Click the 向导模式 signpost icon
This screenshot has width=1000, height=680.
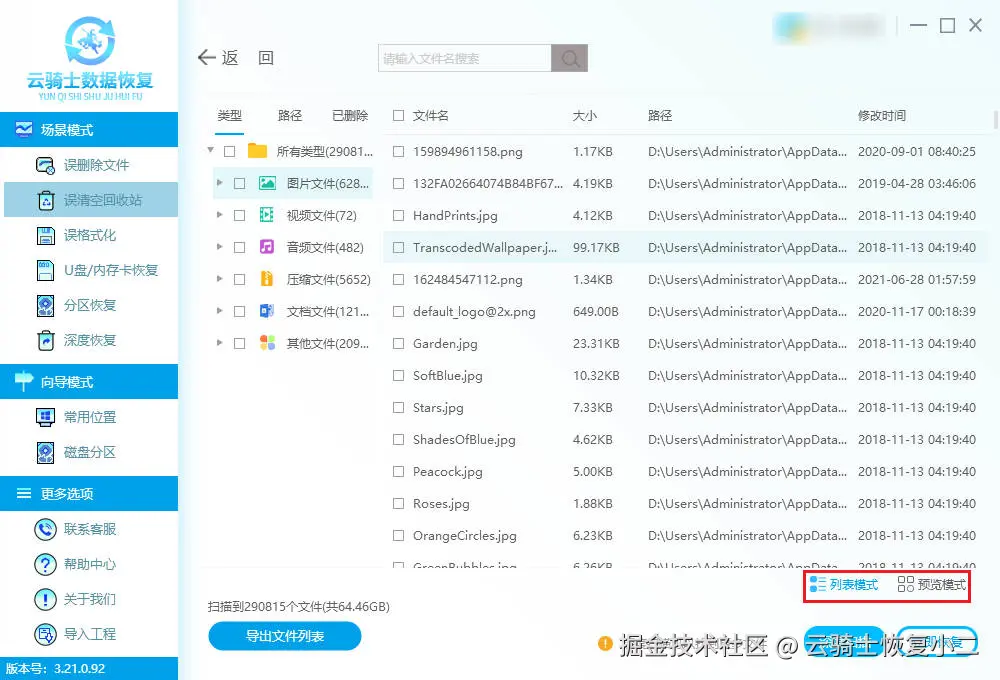[24, 381]
